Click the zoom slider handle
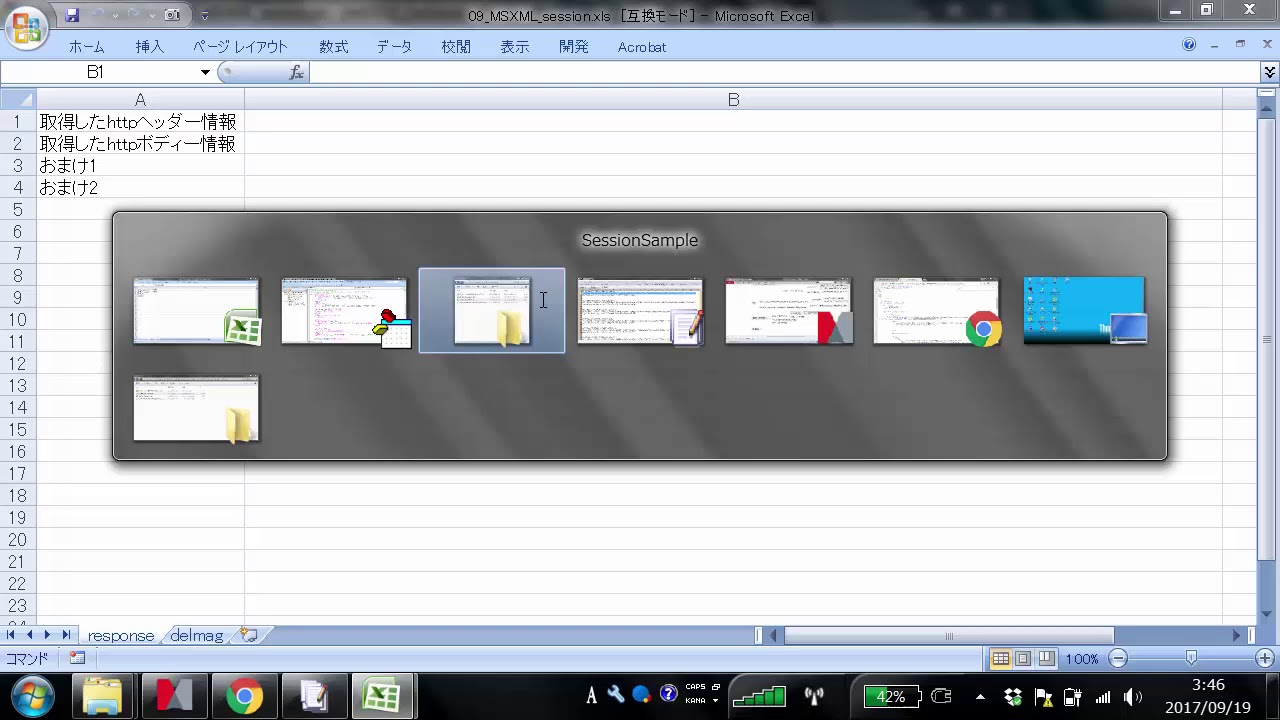This screenshot has width=1280, height=720. [1191, 658]
